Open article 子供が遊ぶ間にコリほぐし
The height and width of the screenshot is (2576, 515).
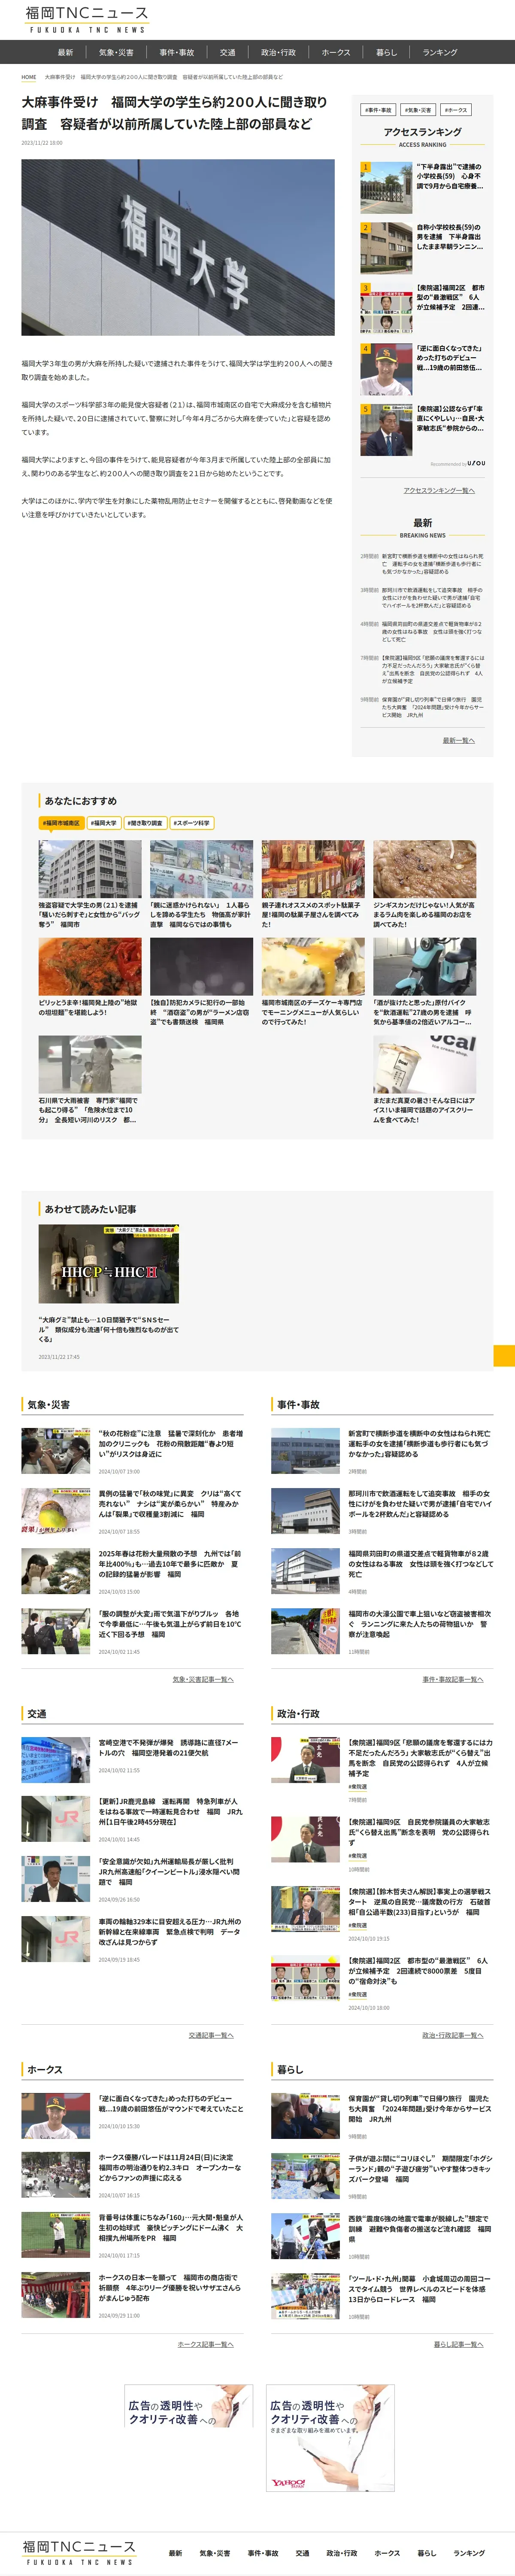[420, 2169]
